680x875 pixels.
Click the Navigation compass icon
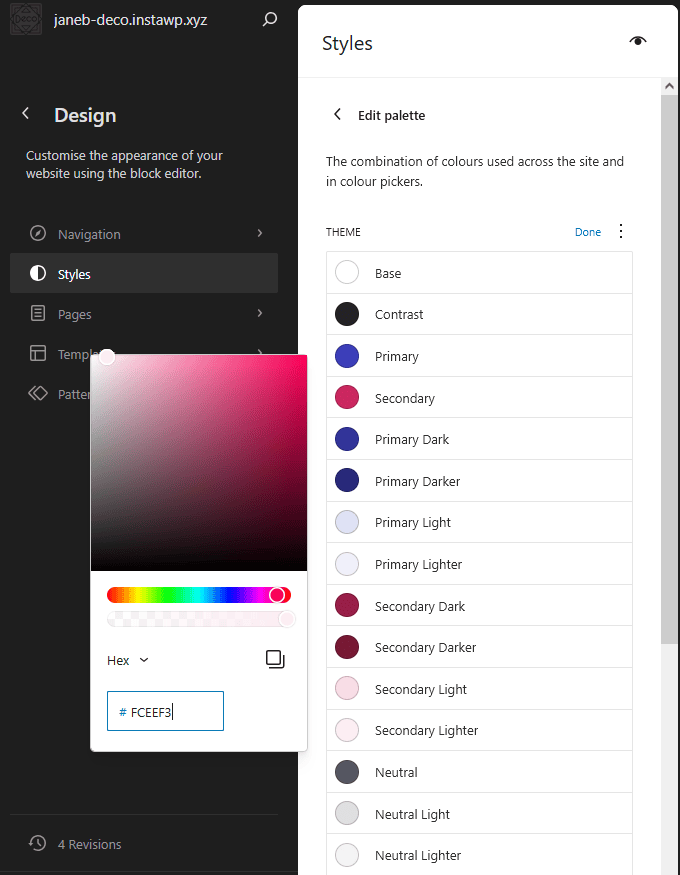click(38, 234)
